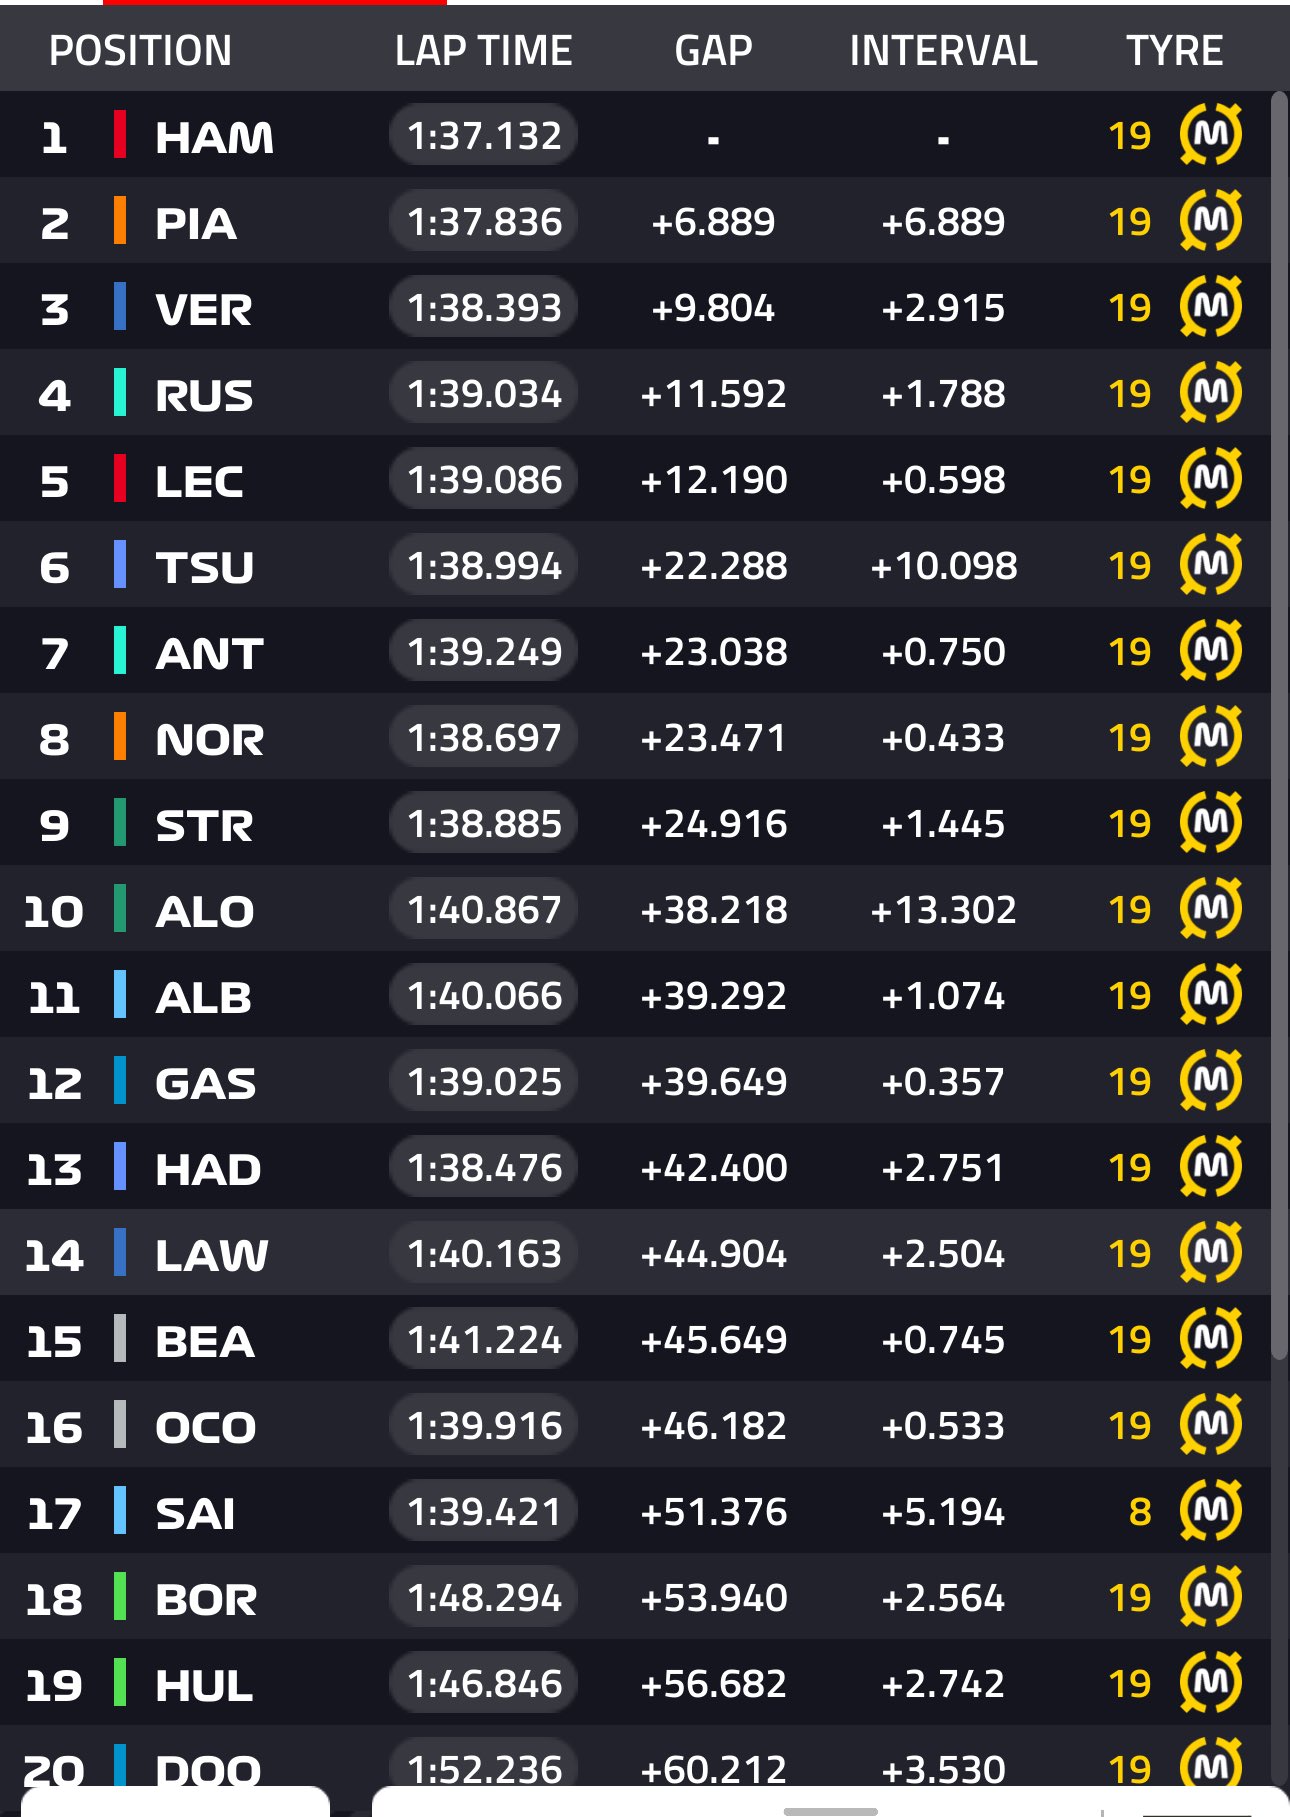The image size is (1290, 1817).
Task: Click the orange team color bar beside PIA
Action: [x=120, y=221]
